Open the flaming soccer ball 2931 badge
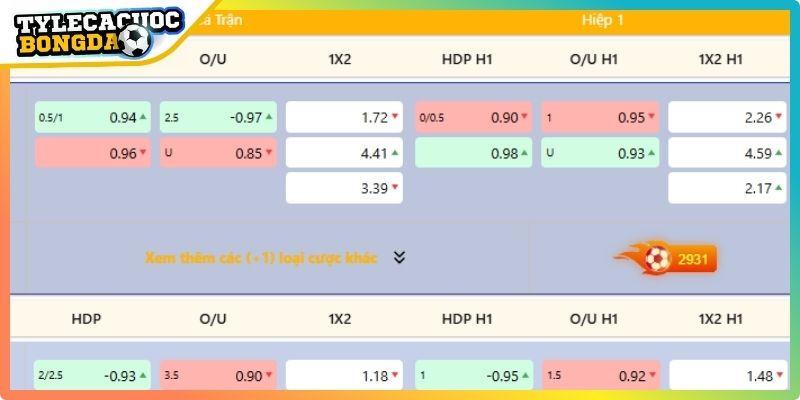This screenshot has height=400, width=800. 666,258
